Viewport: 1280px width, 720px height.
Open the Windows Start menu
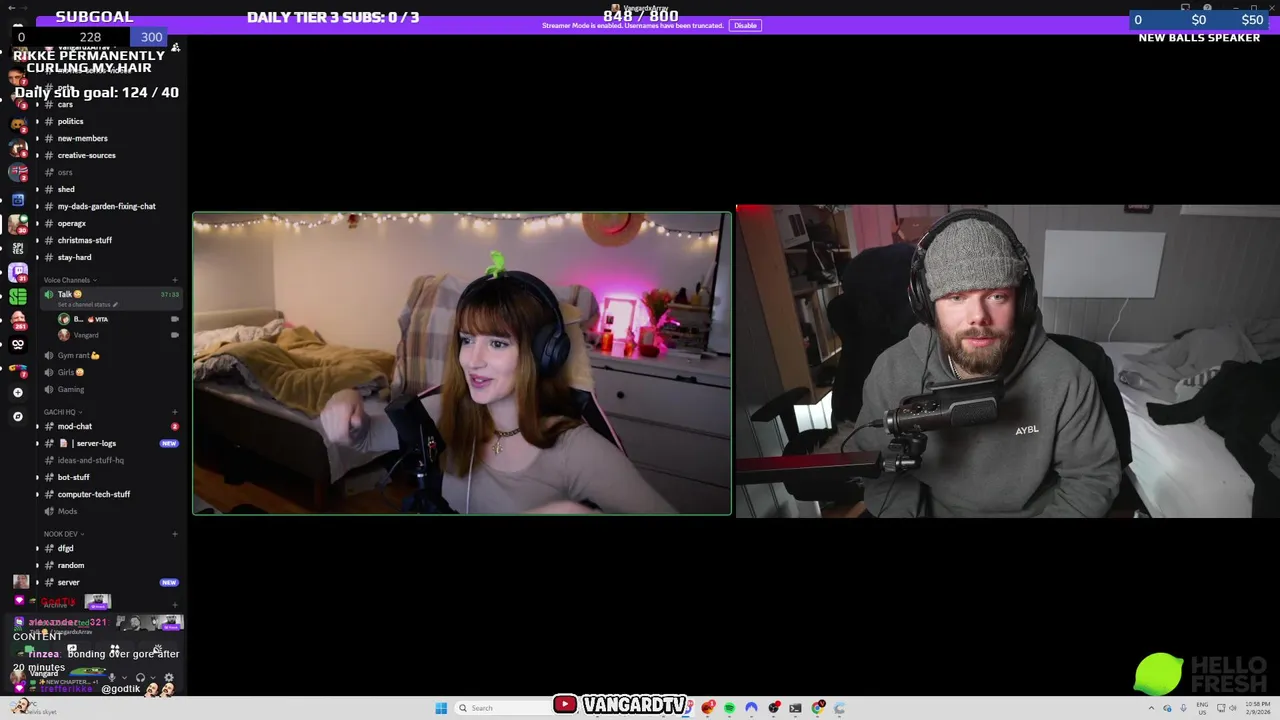coord(441,708)
